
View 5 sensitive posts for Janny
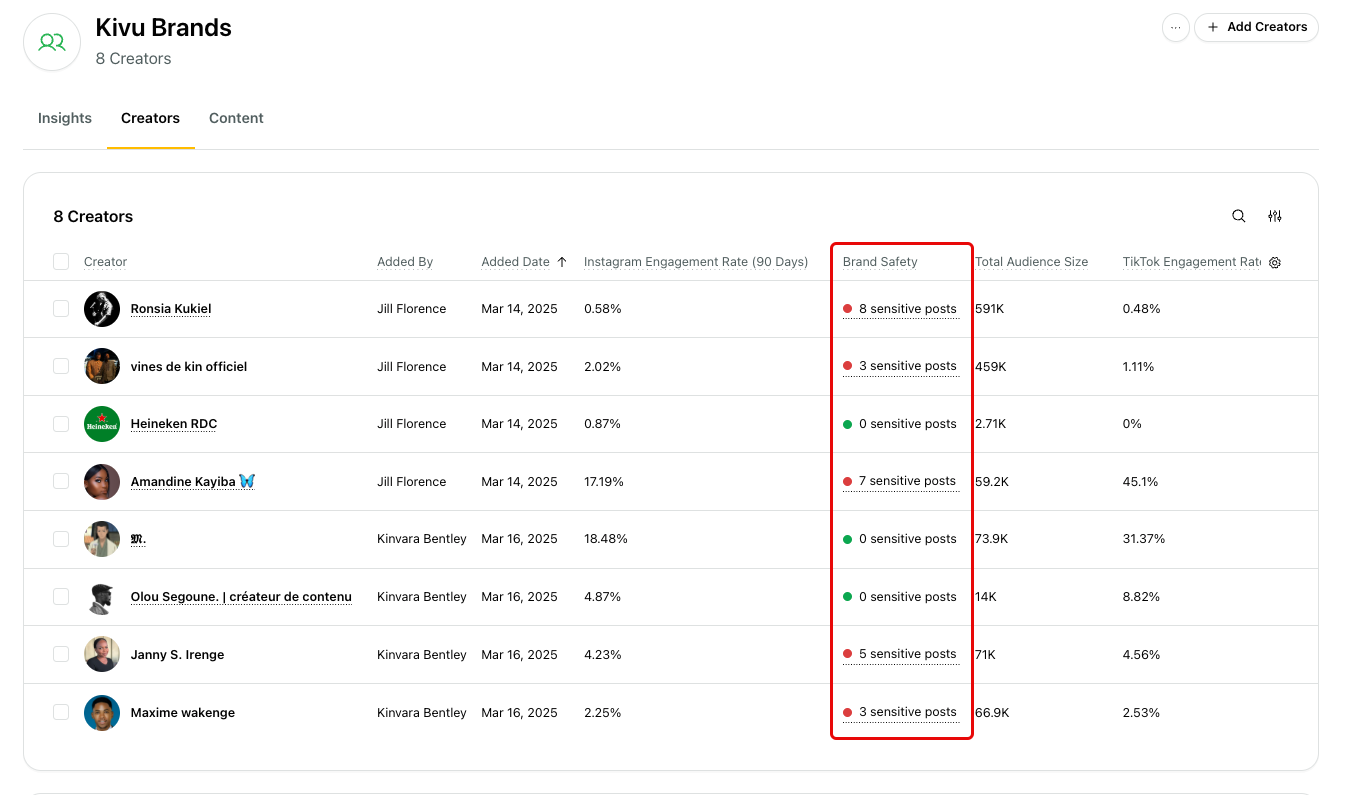(900, 654)
